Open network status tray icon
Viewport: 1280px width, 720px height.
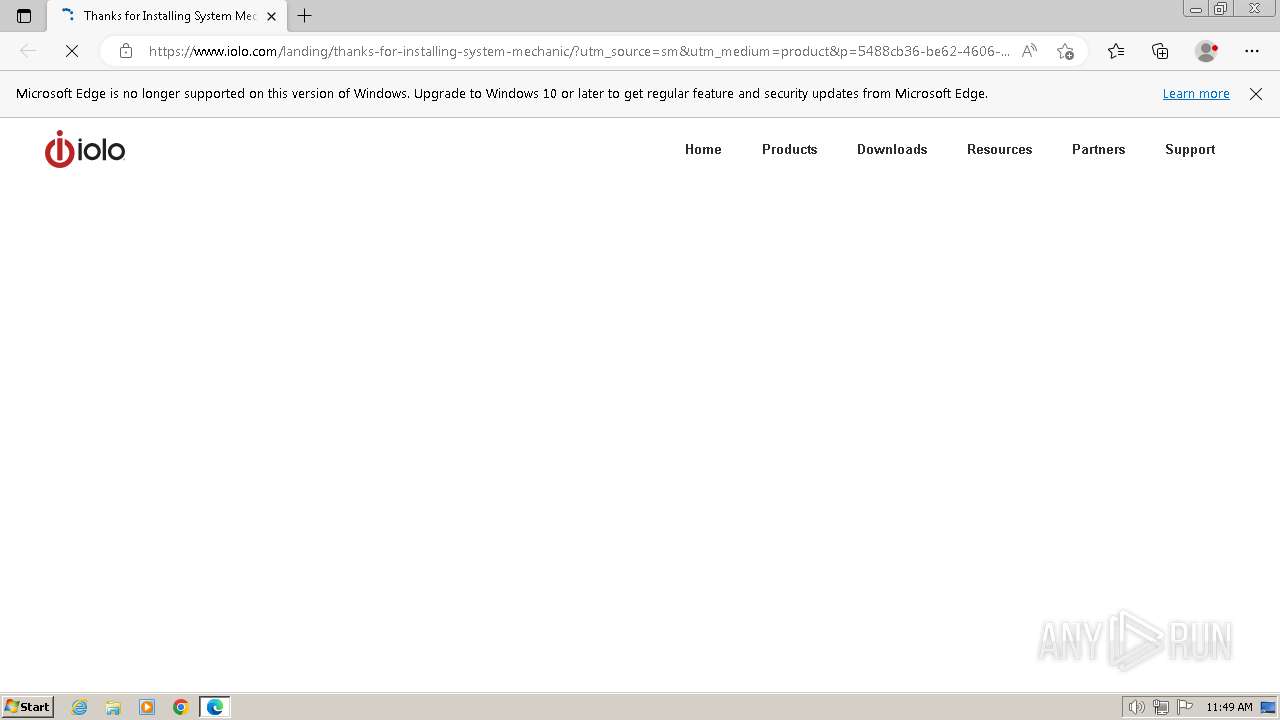pos(1161,707)
